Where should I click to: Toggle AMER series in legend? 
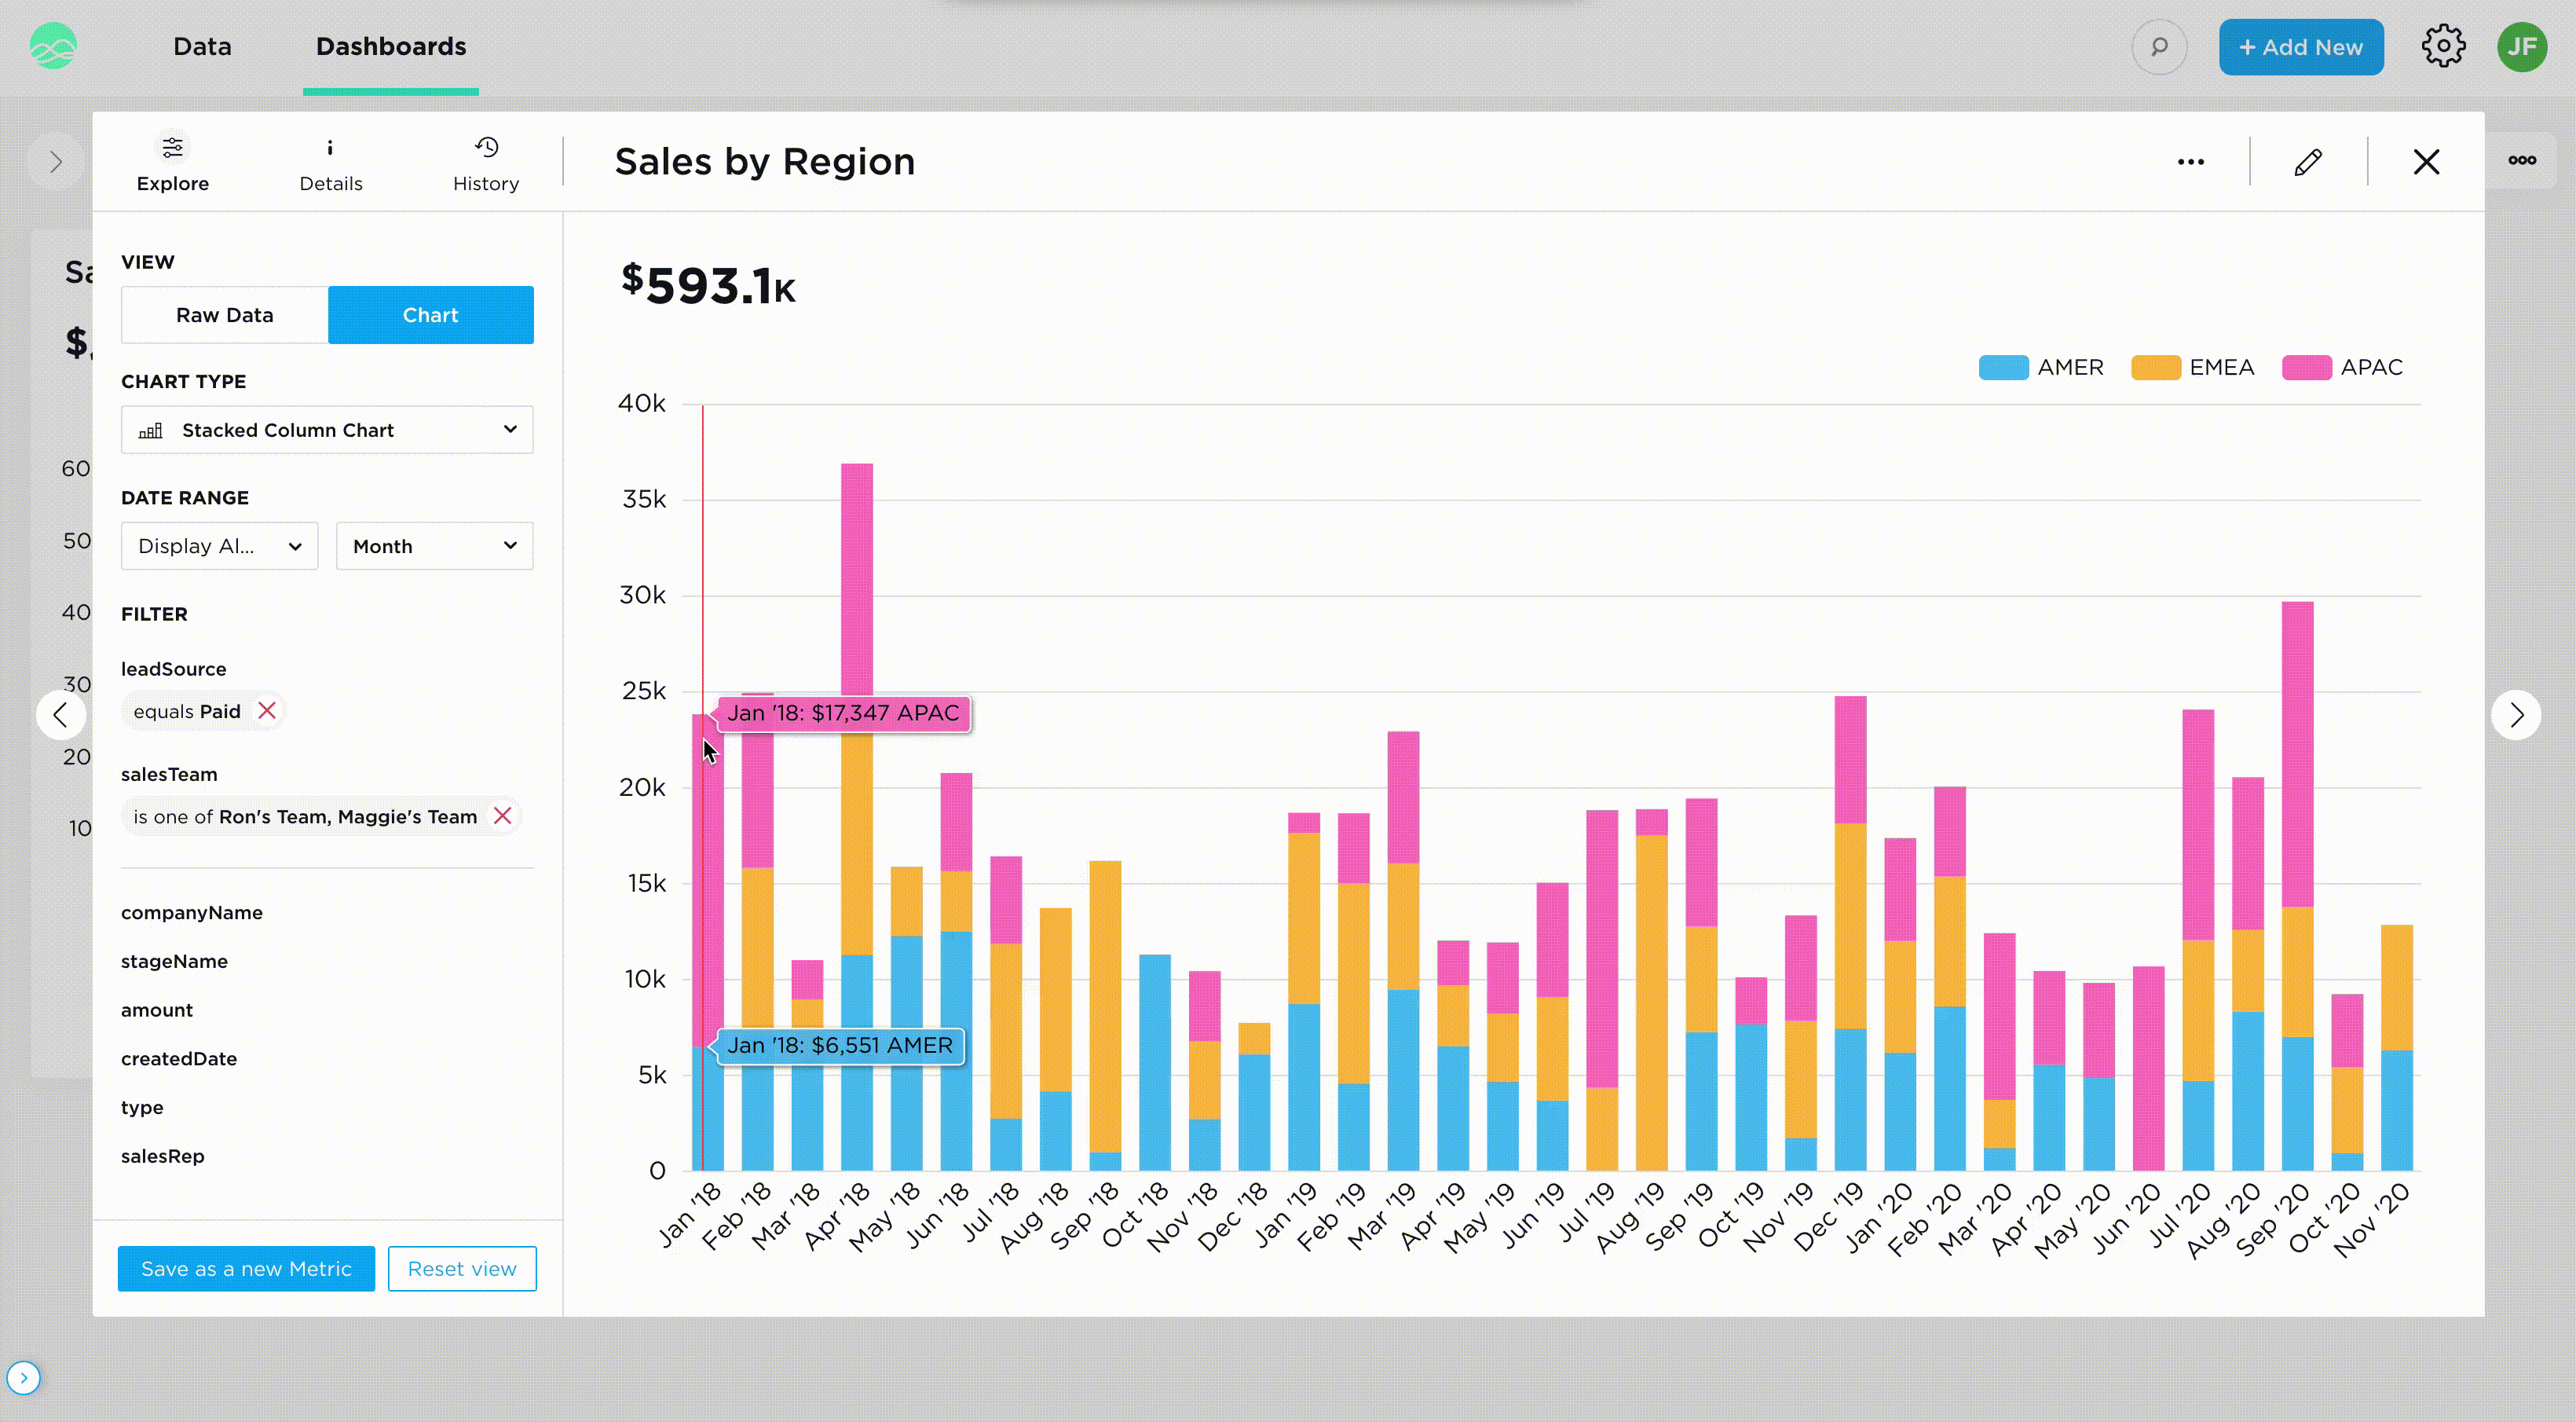pos(2043,368)
